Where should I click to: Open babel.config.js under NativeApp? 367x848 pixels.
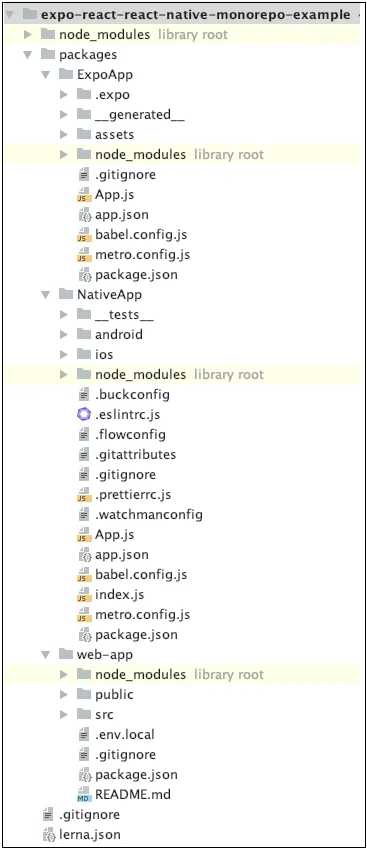point(141,575)
